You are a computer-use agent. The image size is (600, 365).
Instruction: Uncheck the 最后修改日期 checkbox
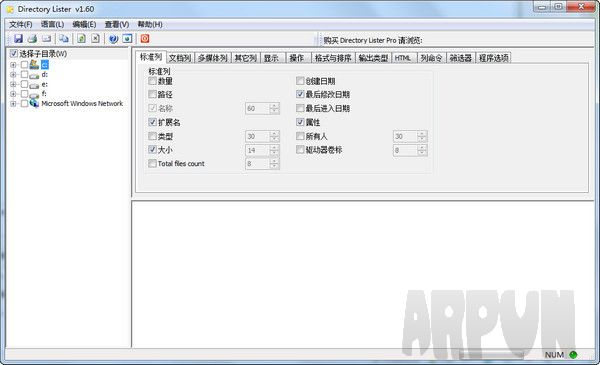(300, 94)
